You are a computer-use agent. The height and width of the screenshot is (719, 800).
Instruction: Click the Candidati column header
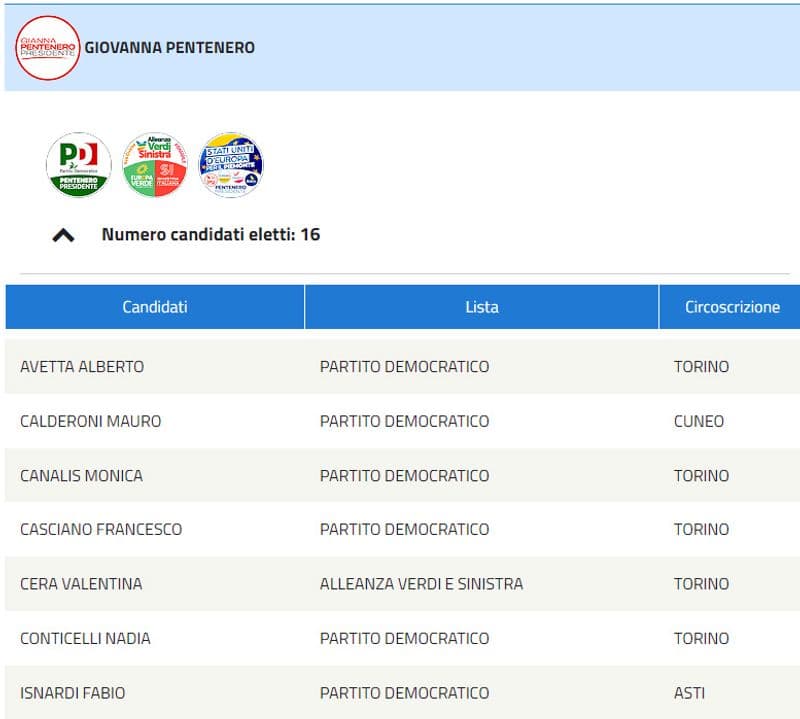pos(154,307)
